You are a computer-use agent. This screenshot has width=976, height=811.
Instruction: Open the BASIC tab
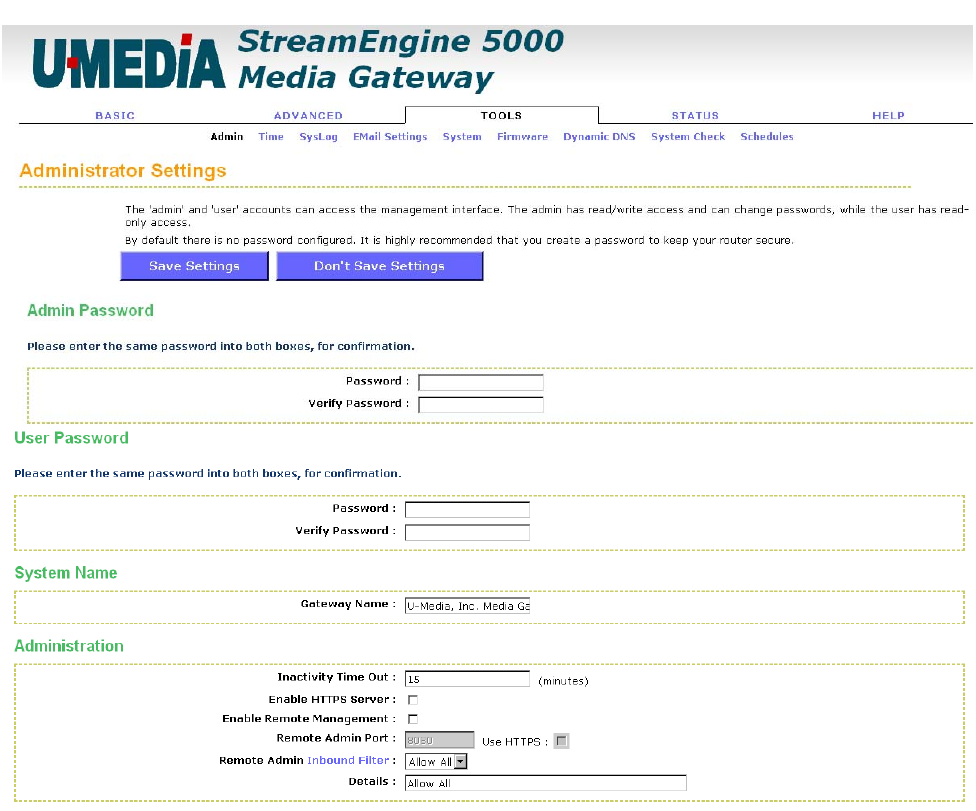coord(115,115)
